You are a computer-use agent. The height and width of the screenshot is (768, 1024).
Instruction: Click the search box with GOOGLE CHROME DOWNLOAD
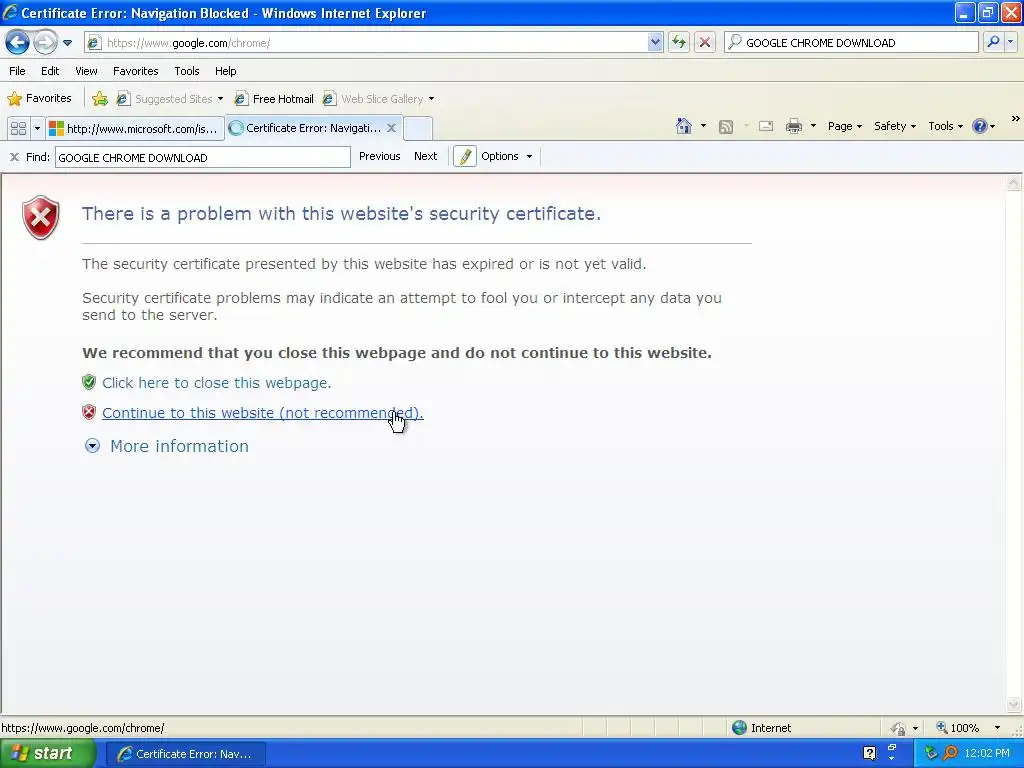coord(851,42)
